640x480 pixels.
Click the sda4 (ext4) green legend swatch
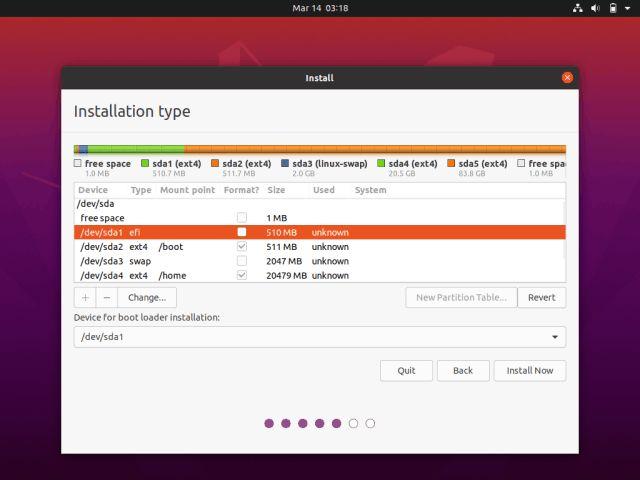pos(381,163)
